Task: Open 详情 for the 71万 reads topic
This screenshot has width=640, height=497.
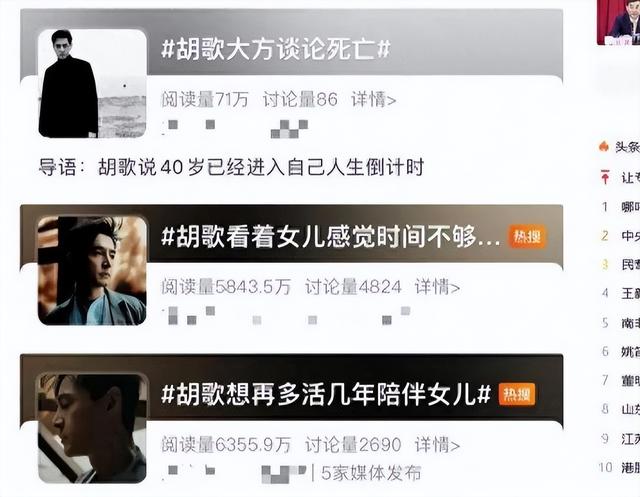Action: 373,99
